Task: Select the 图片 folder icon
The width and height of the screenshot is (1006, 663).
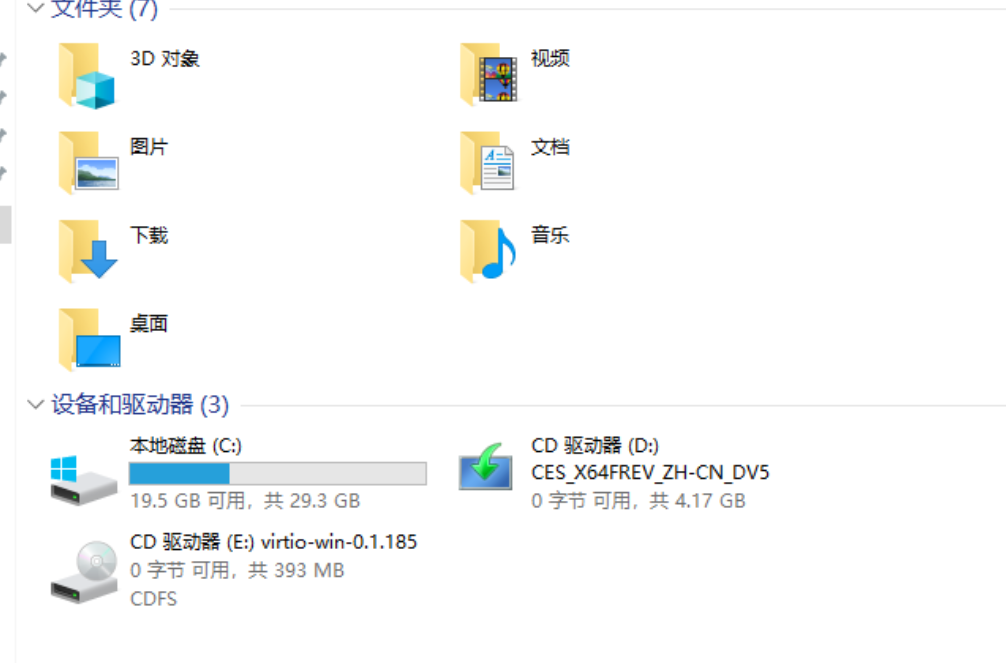Action: click(x=88, y=163)
